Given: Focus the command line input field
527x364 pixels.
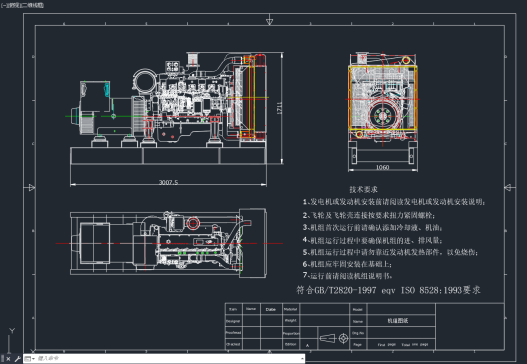Looking at the screenshot, I should 168,359.
